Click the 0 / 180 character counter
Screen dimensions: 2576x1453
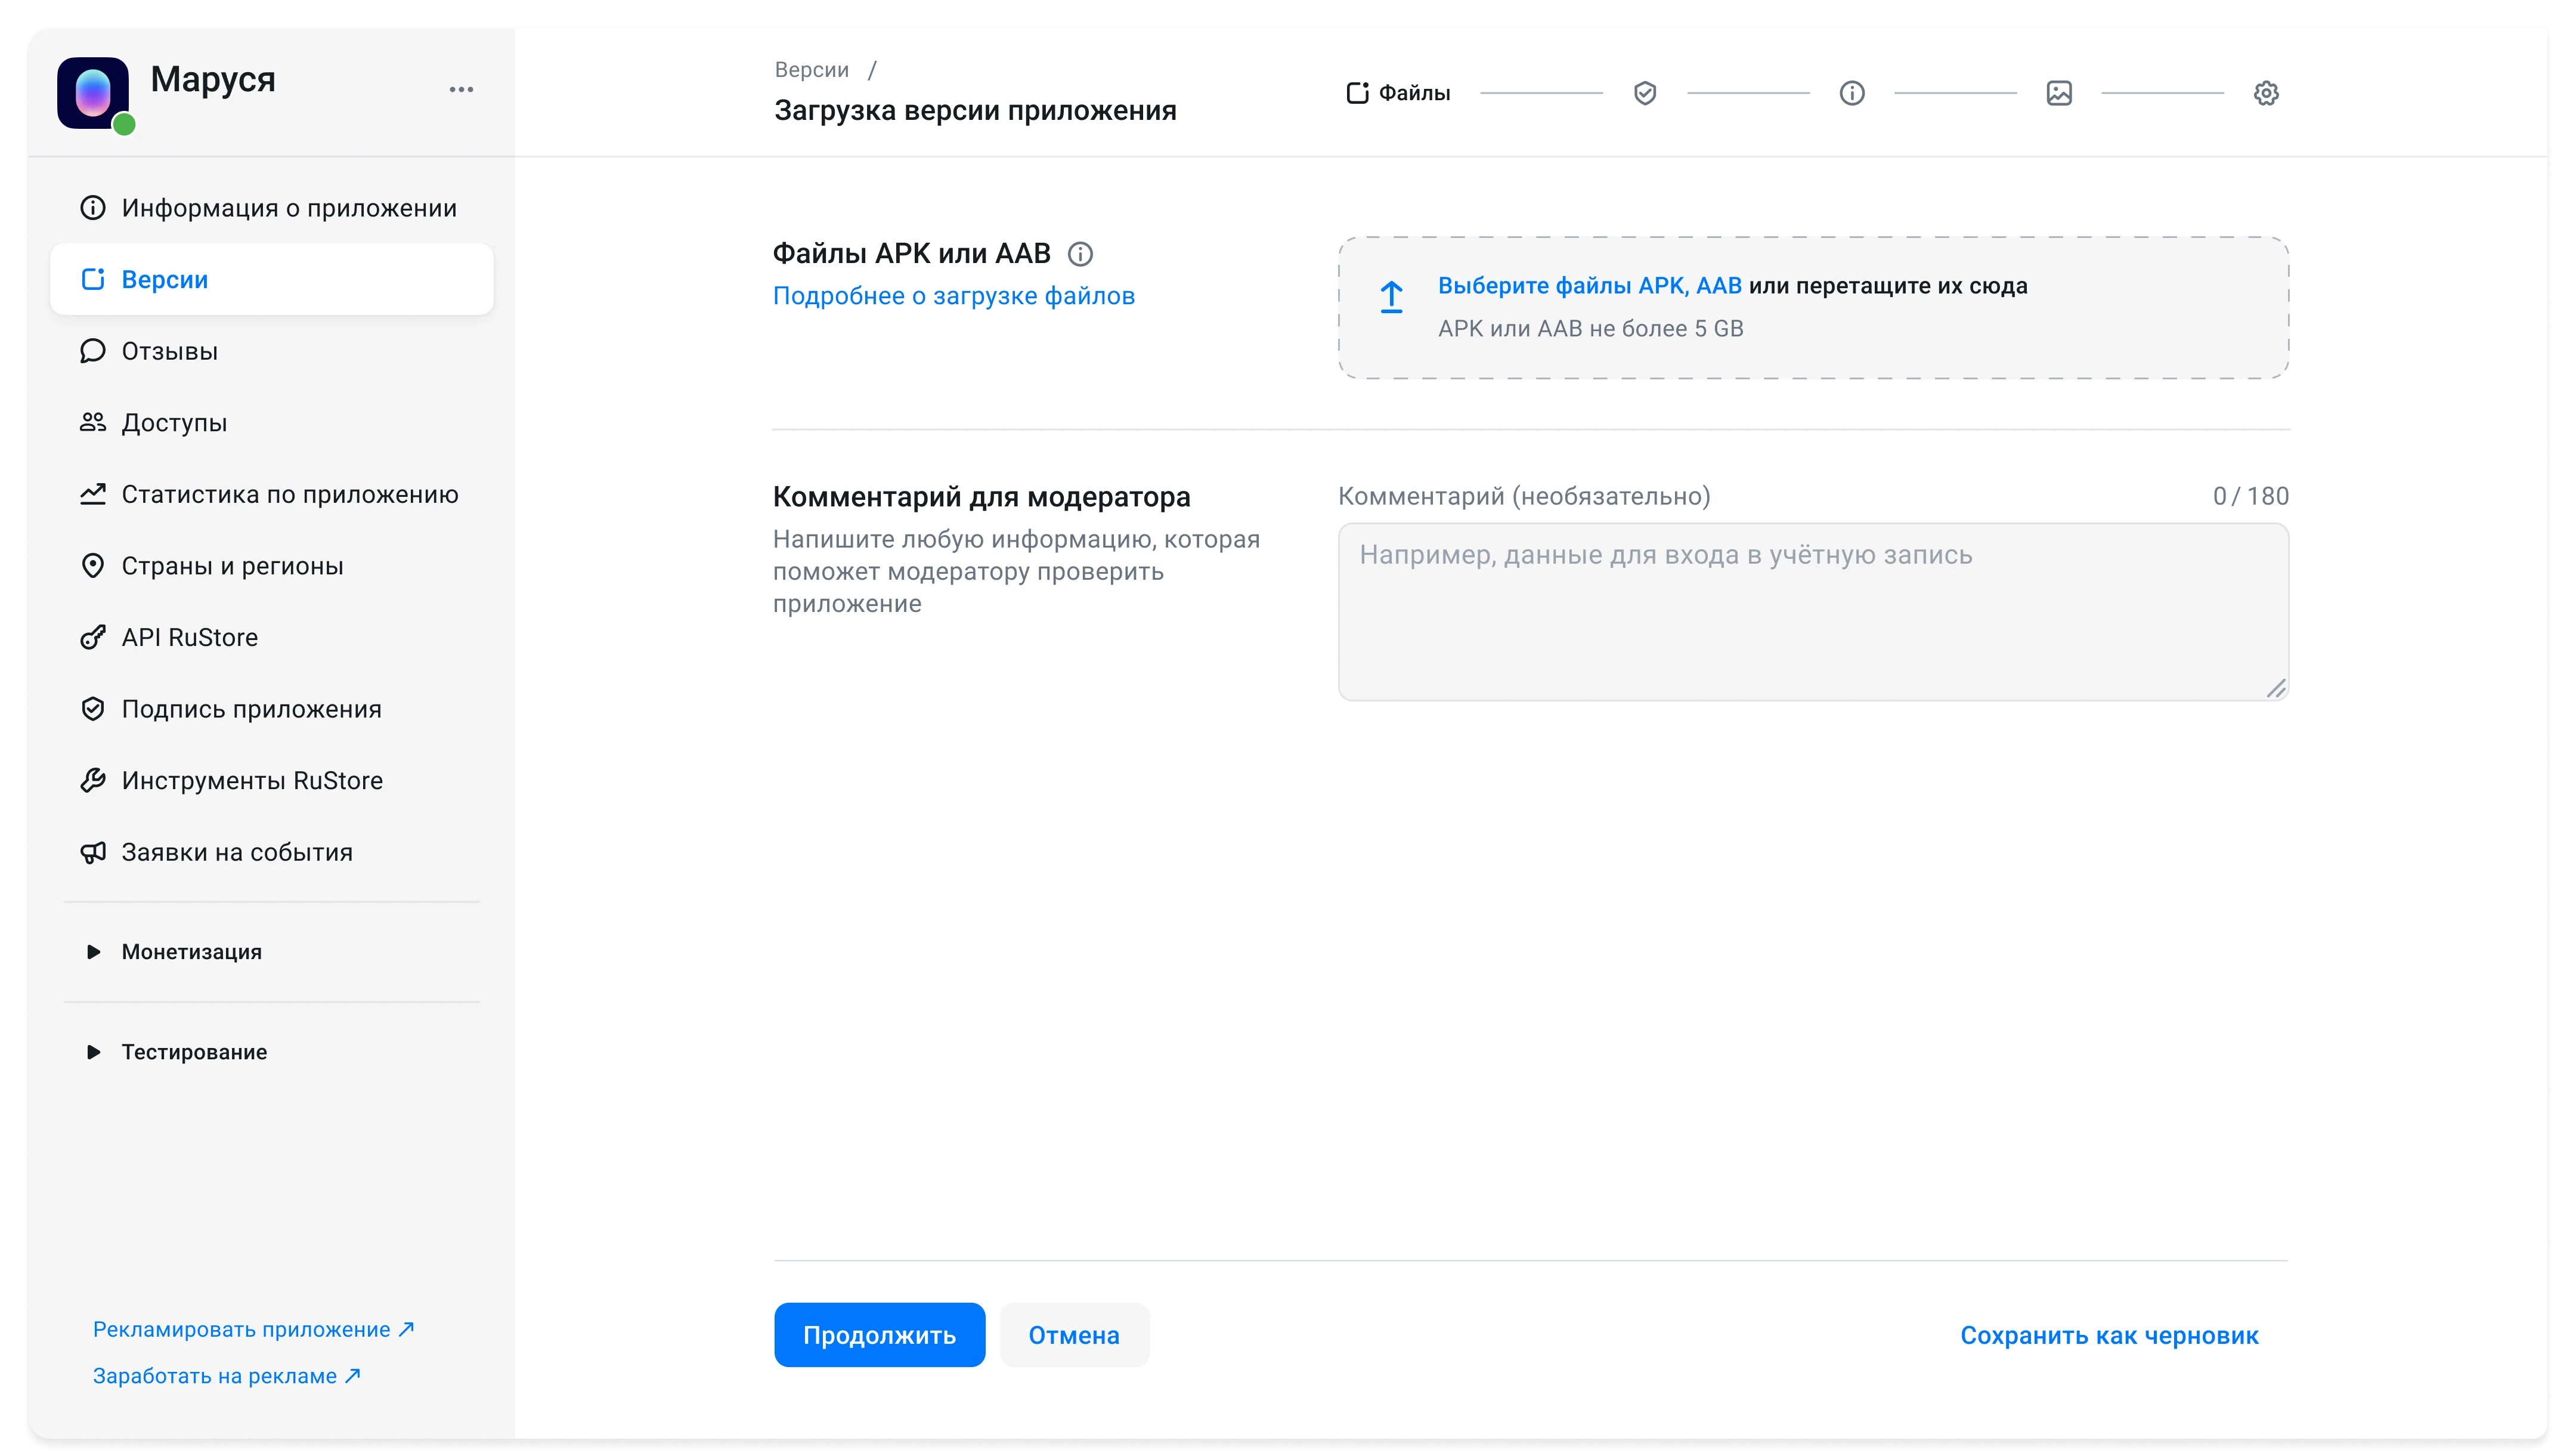pos(2250,496)
